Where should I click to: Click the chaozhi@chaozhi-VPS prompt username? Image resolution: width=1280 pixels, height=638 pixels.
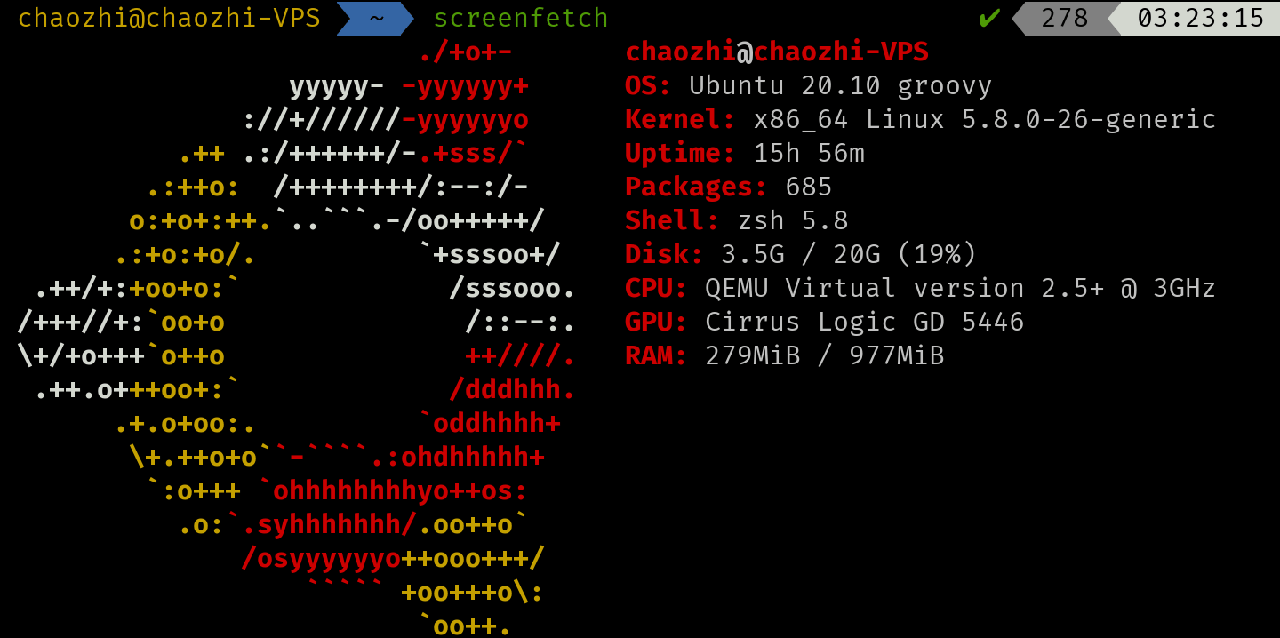(x=169, y=18)
